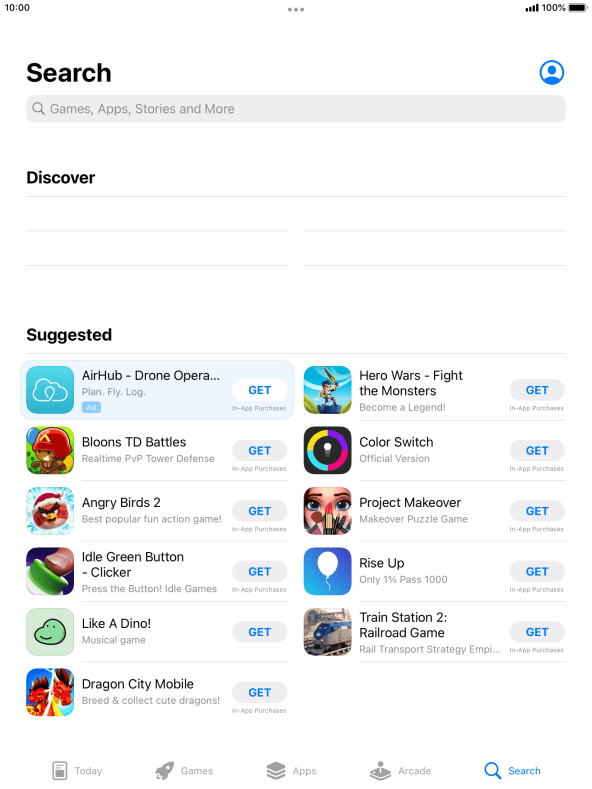Open the three-dot multitasking menu at top
The width and height of the screenshot is (592, 789).
tap(296, 10)
